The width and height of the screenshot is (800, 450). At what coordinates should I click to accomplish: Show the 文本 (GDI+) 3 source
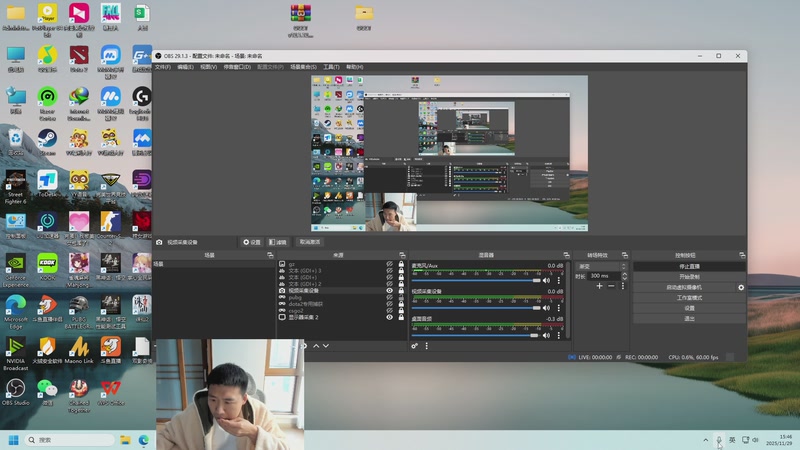[389, 270]
